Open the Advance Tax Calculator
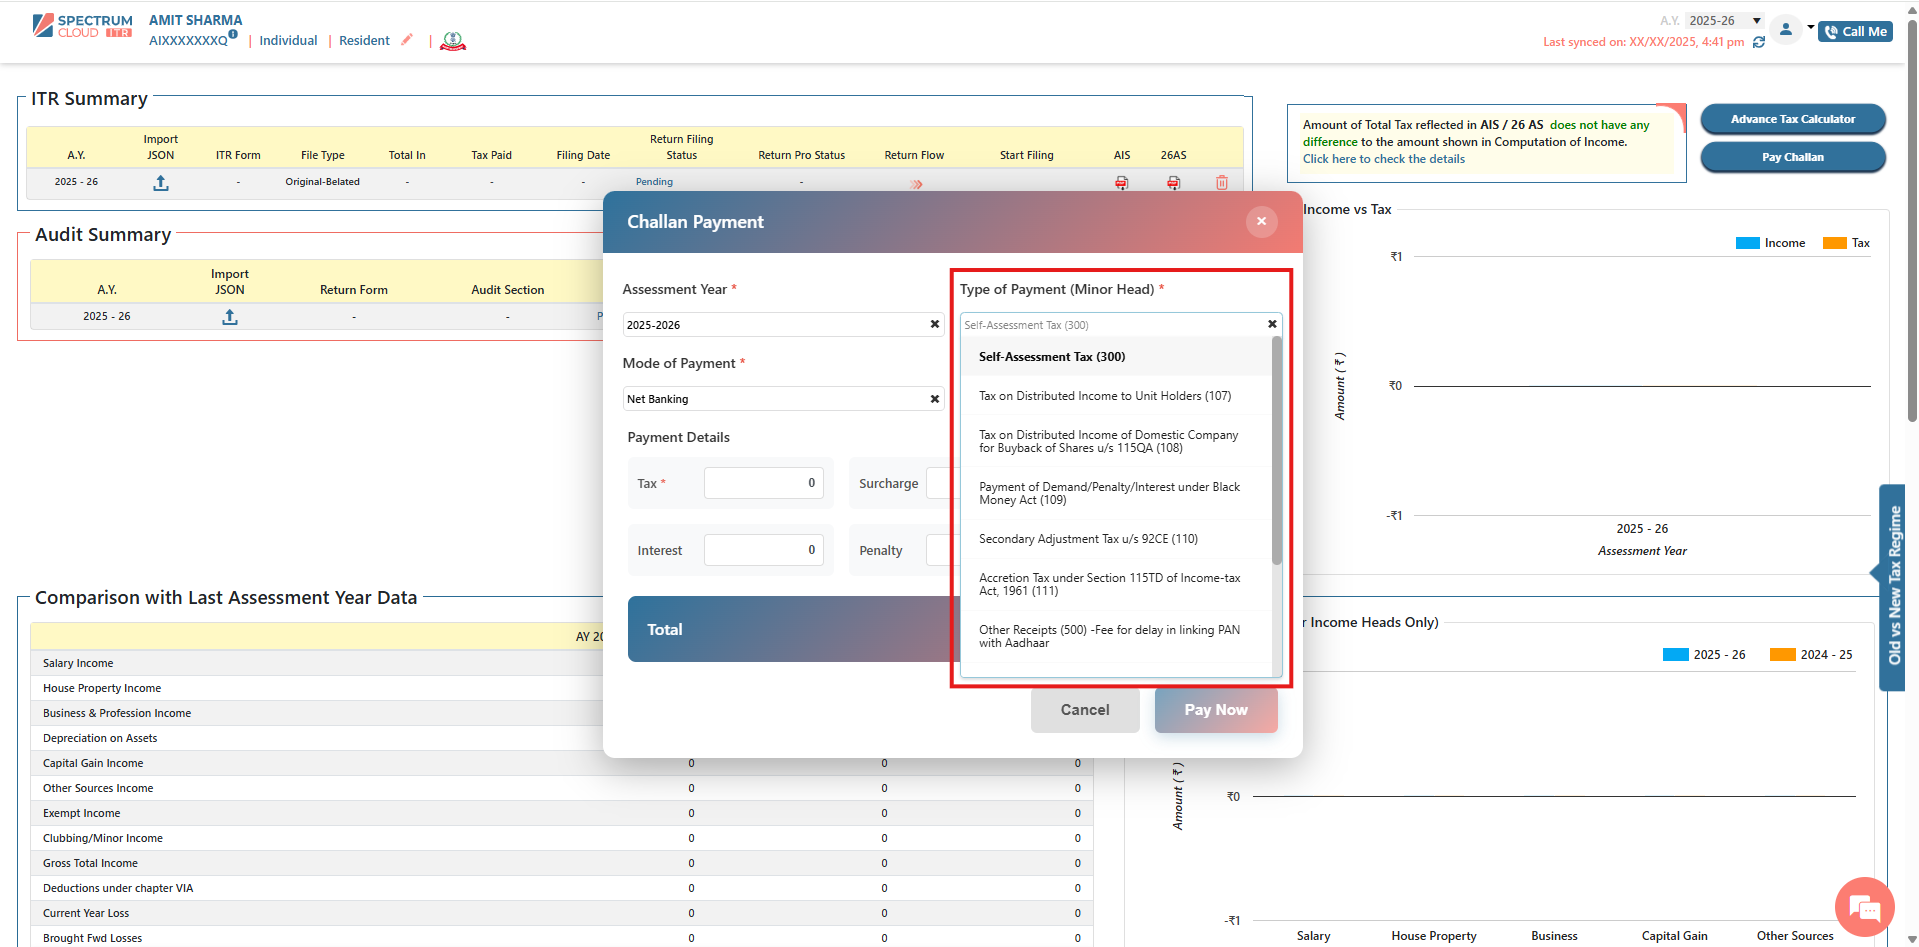The width and height of the screenshot is (1919, 947). (1792, 119)
